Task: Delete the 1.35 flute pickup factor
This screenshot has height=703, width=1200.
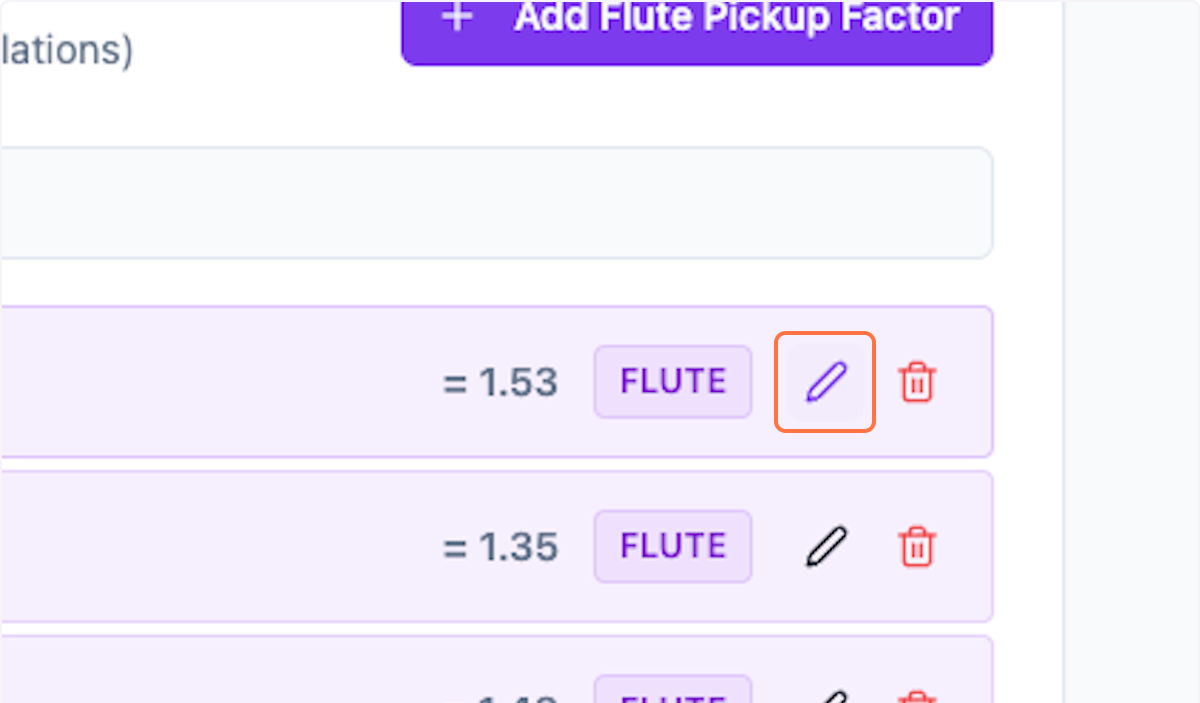Action: pos(917,546)
